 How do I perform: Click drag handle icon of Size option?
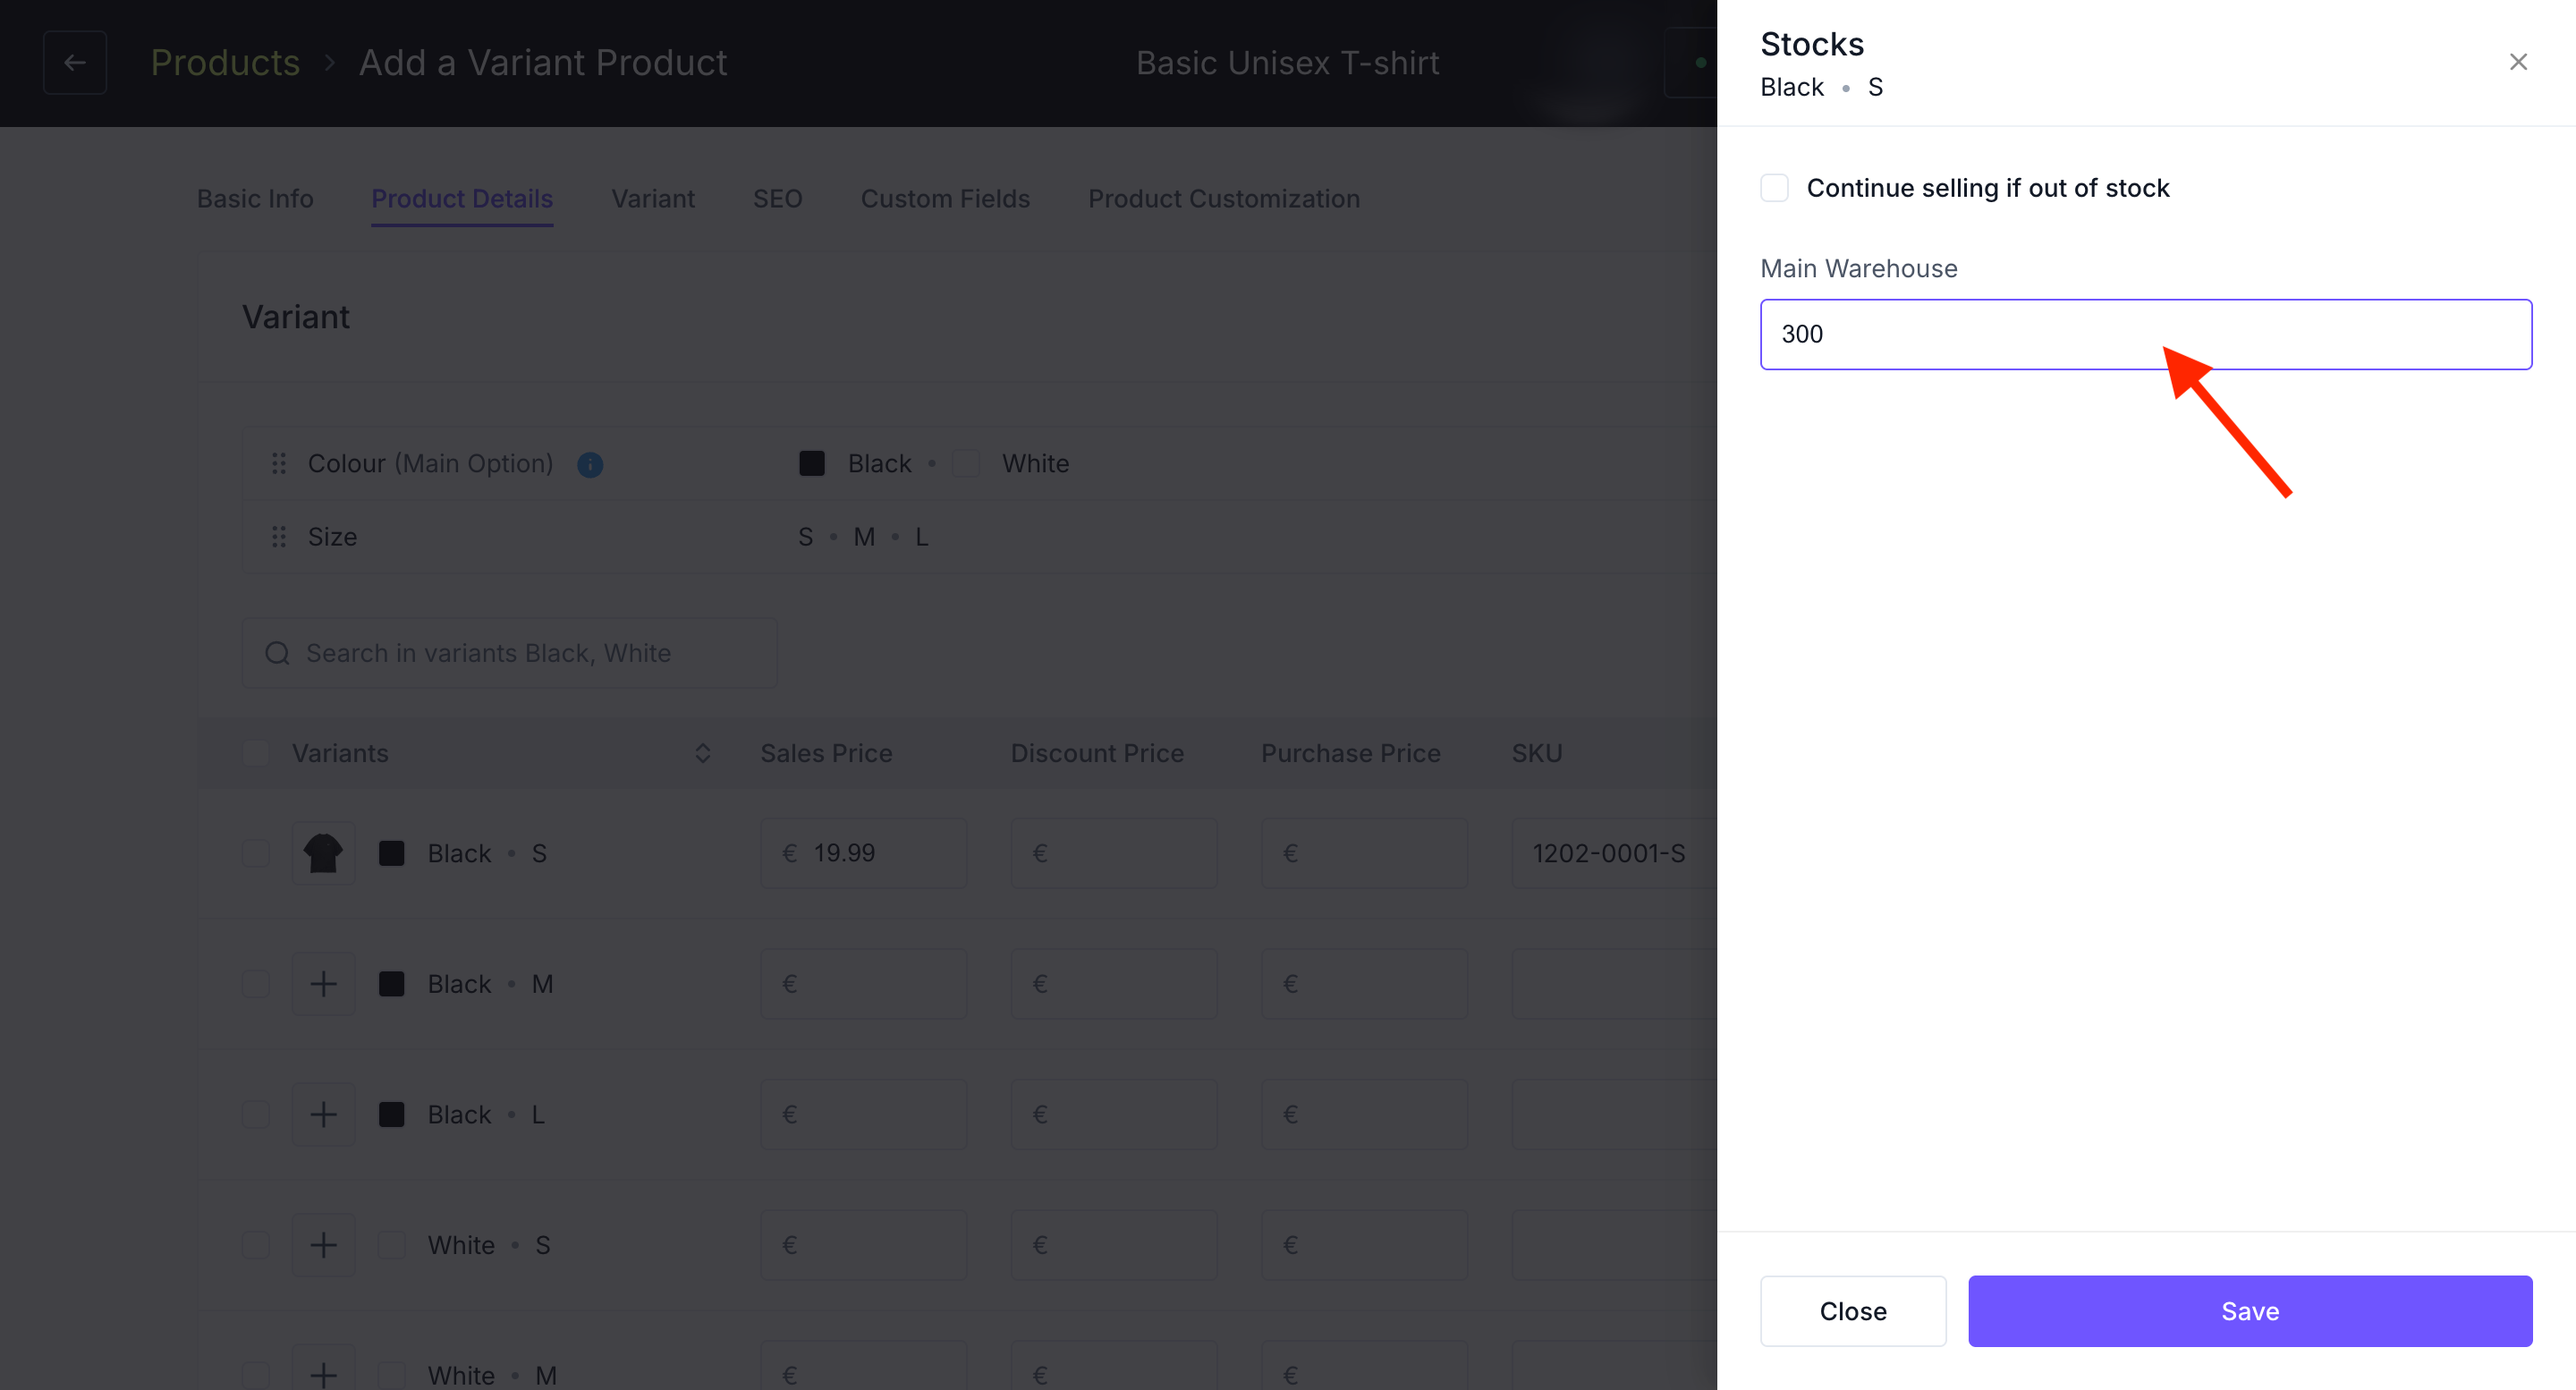[279, 537]
